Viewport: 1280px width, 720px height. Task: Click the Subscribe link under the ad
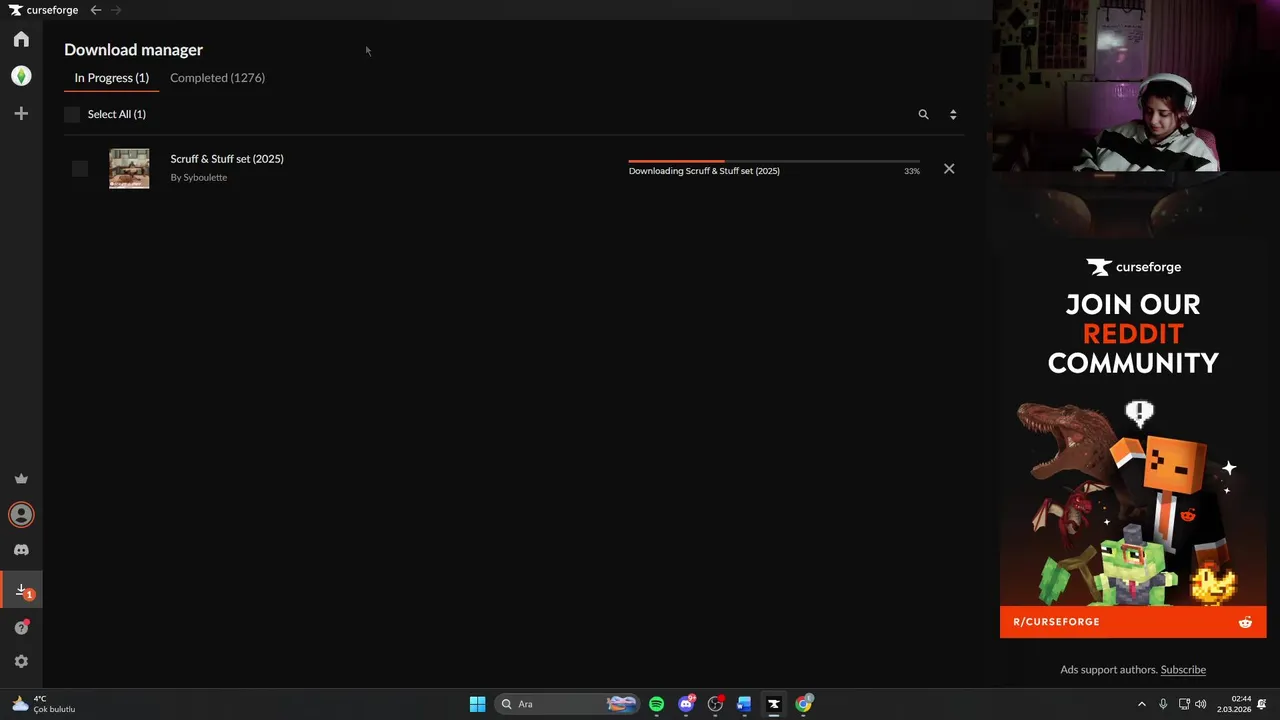1183,670
